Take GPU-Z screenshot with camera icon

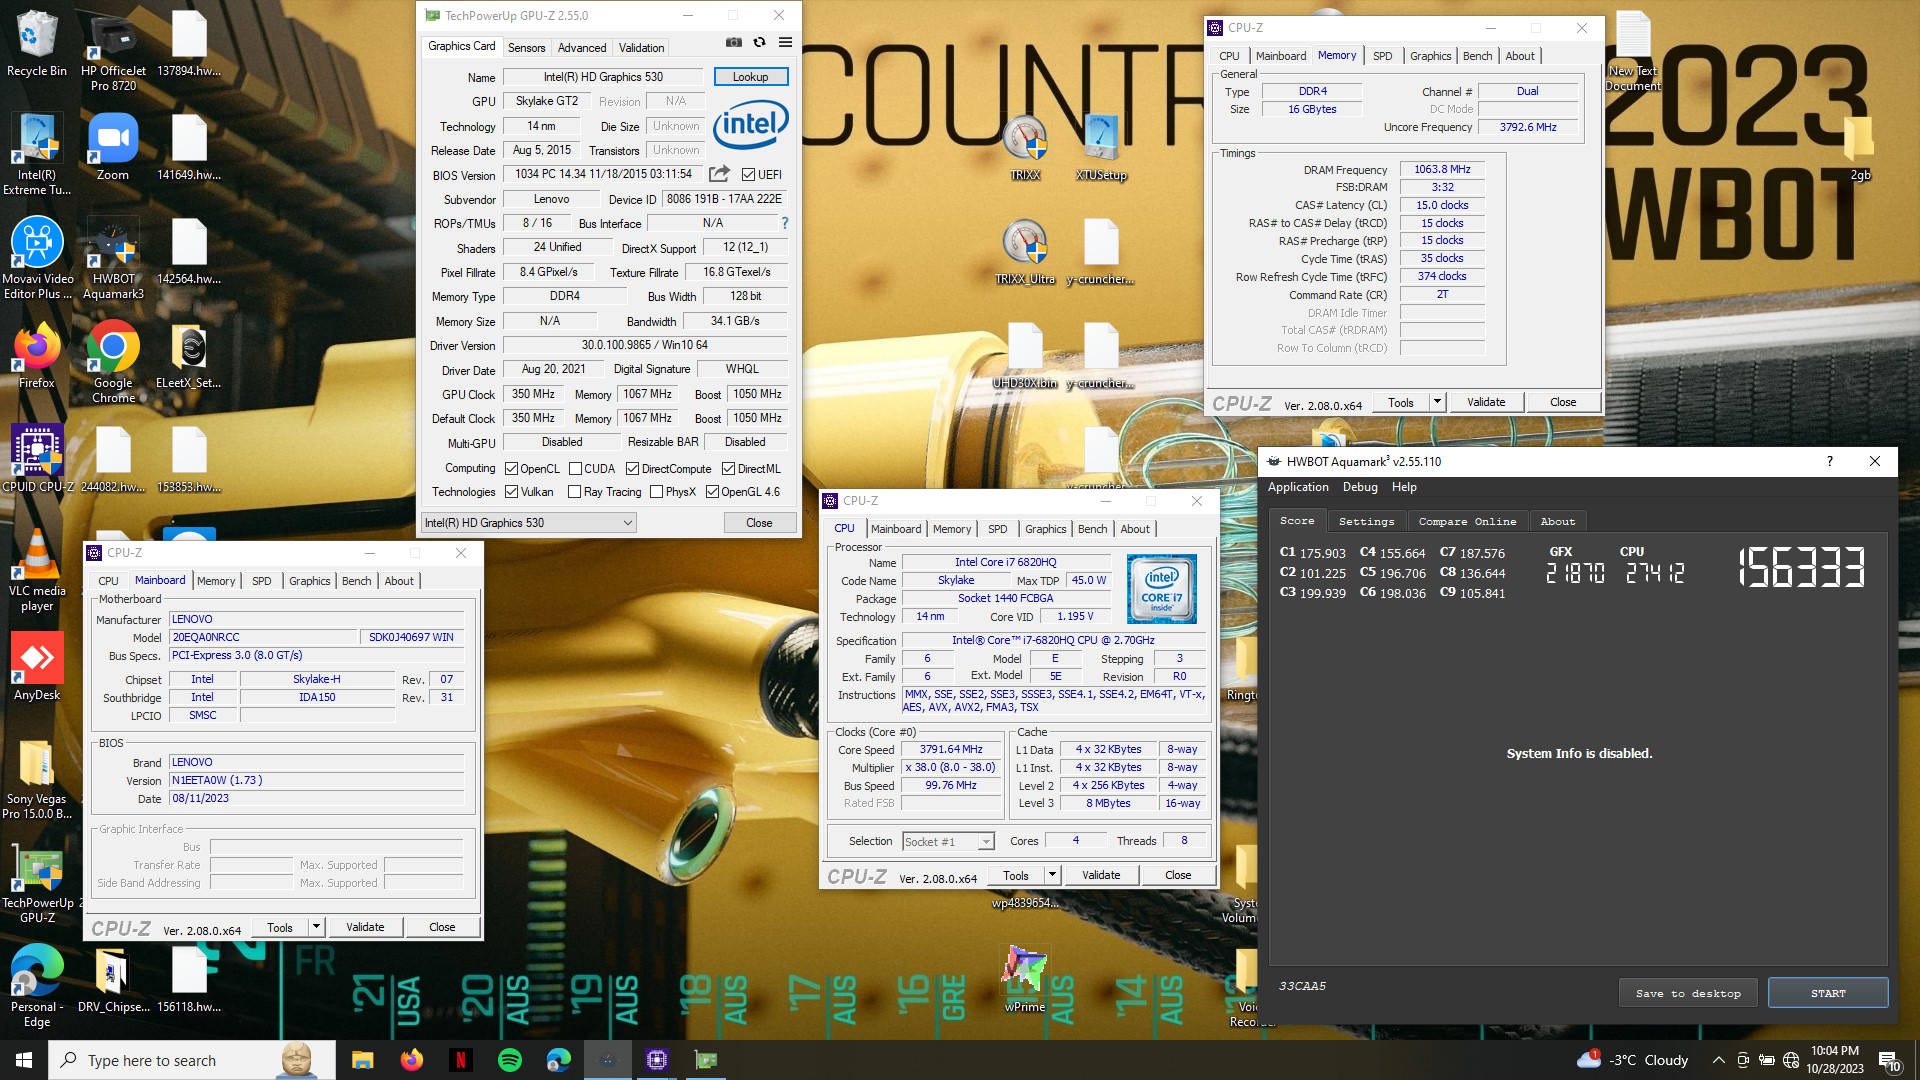(734, 43)
